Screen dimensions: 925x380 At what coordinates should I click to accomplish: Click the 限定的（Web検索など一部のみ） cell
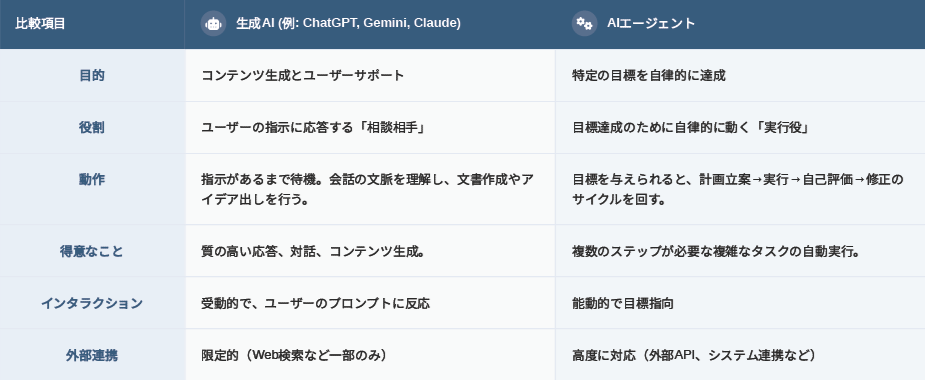(x=370, y=355)
